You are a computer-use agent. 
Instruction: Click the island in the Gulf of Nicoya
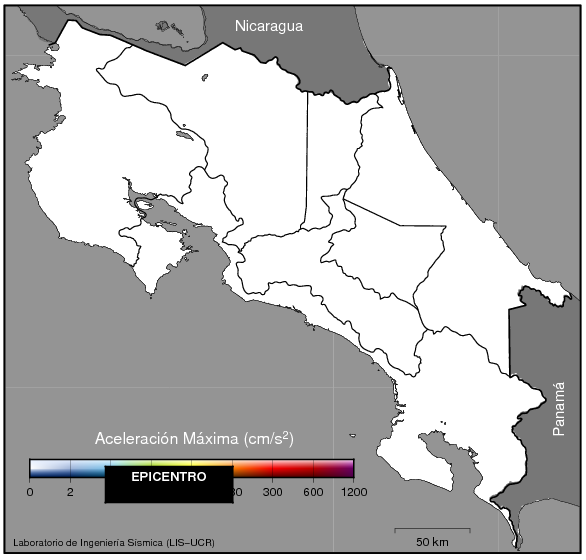tap(143, 204)
